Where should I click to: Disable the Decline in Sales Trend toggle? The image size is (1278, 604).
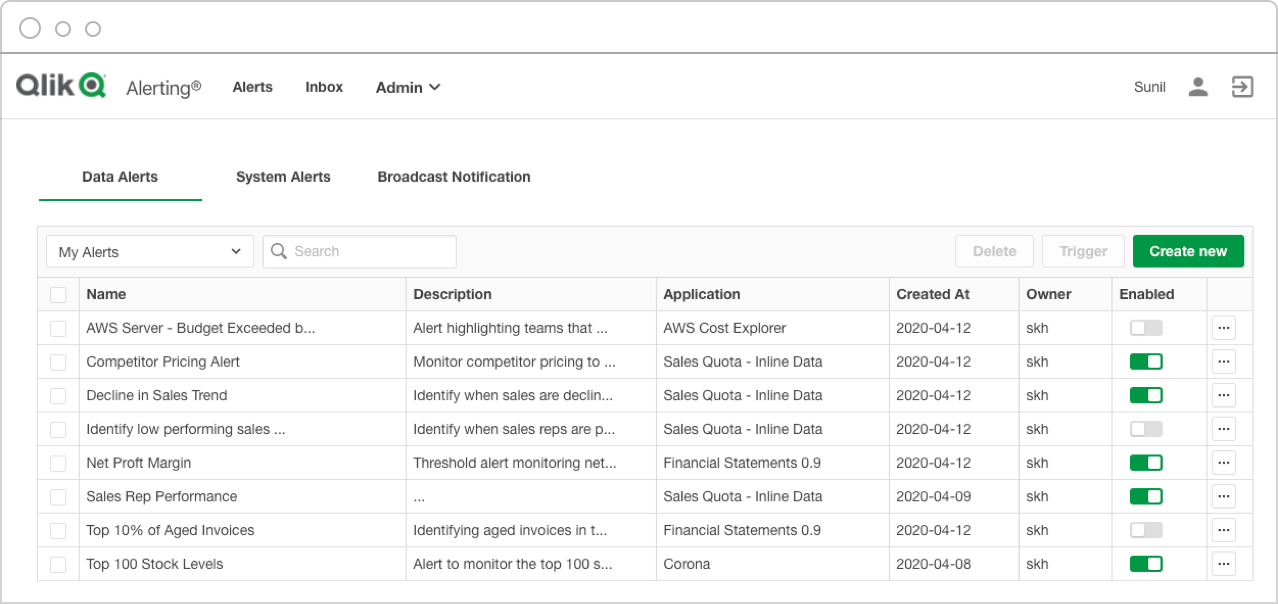1146,395
